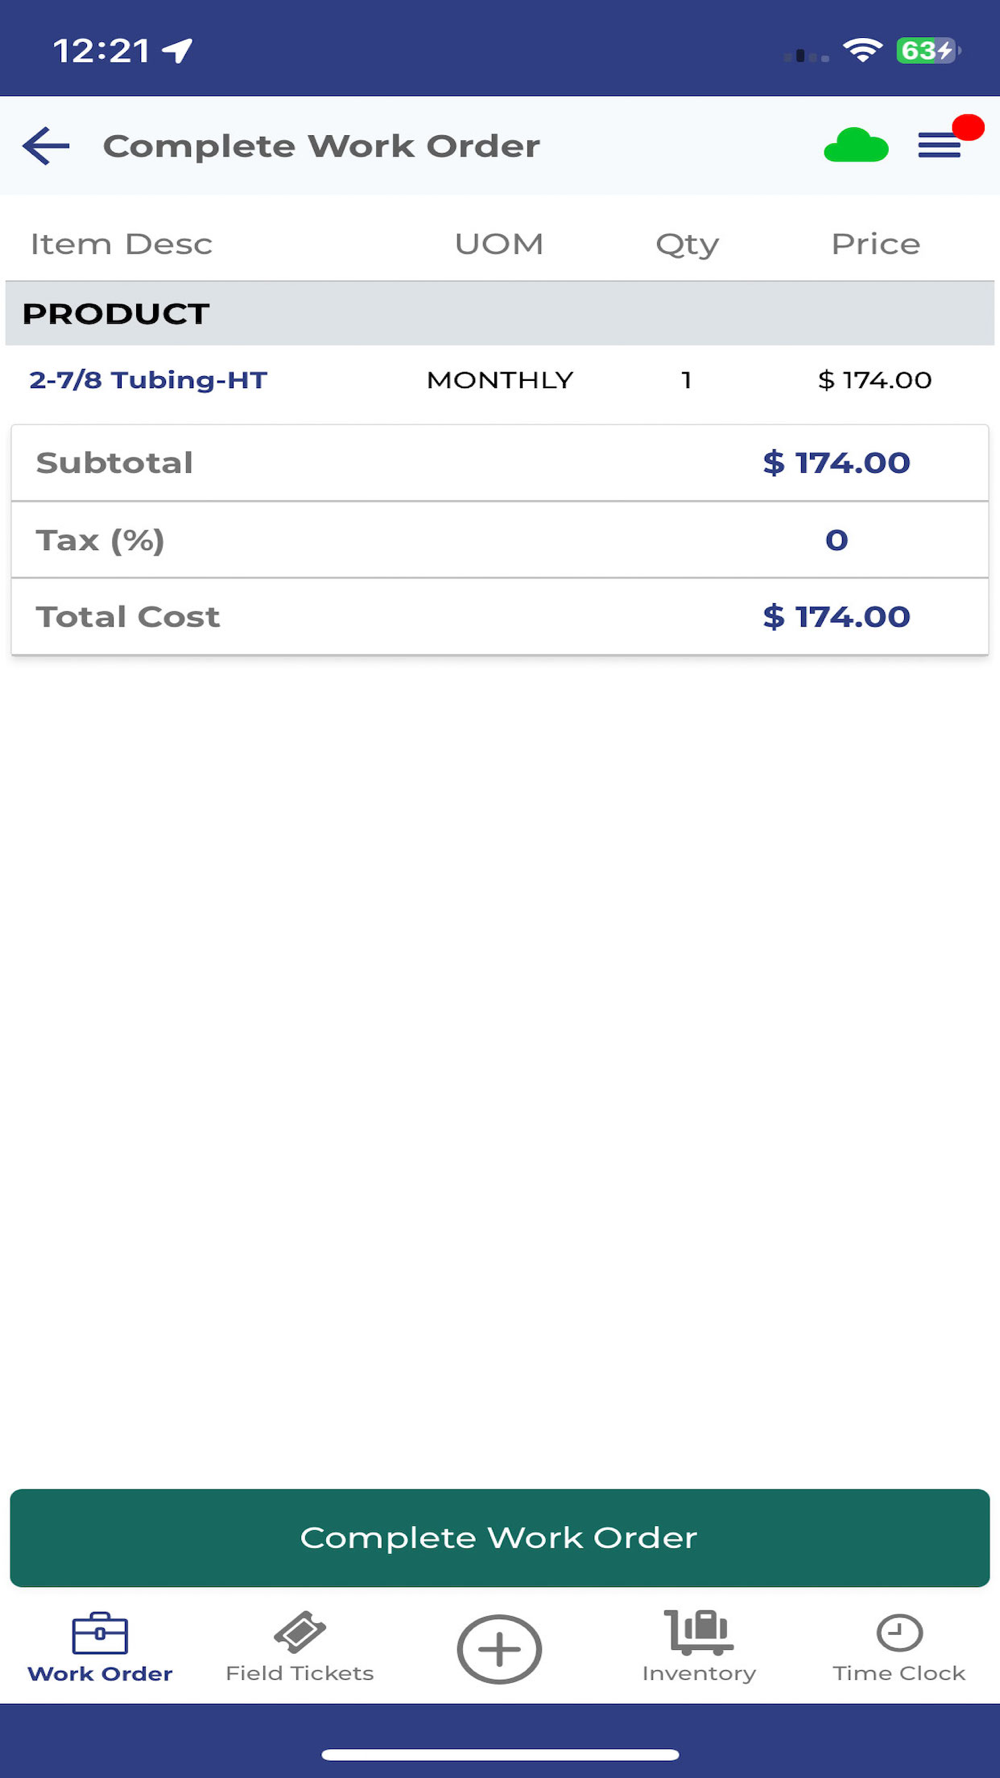Viewport: 1000px width, 1778px height.
Task: Tap the PRODUCT section header
Action: pyautogui.click(x=116, y=314)
